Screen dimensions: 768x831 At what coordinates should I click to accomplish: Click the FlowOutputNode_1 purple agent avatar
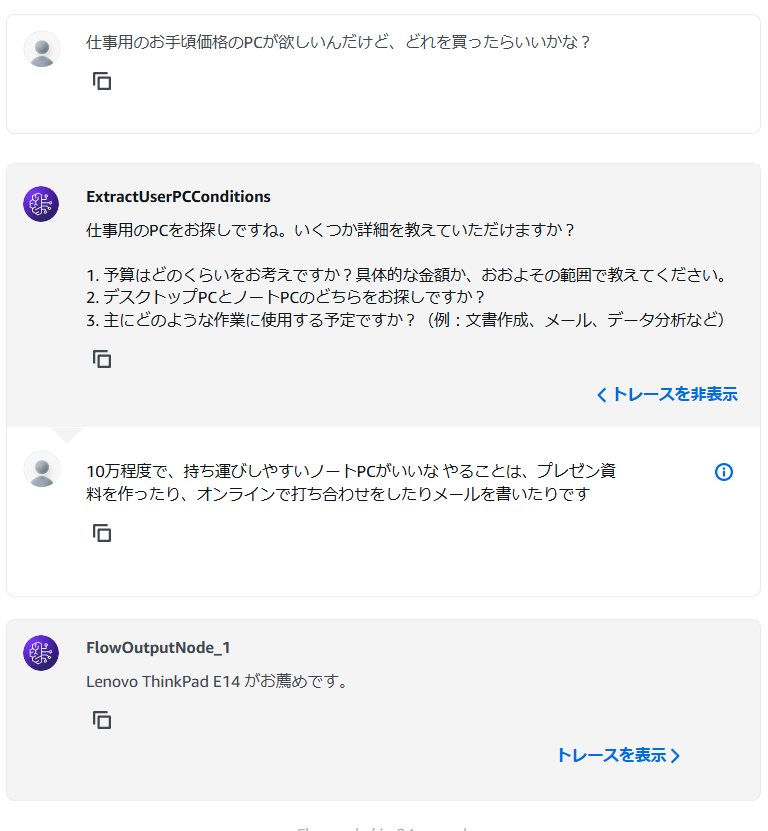coord(41,653)
